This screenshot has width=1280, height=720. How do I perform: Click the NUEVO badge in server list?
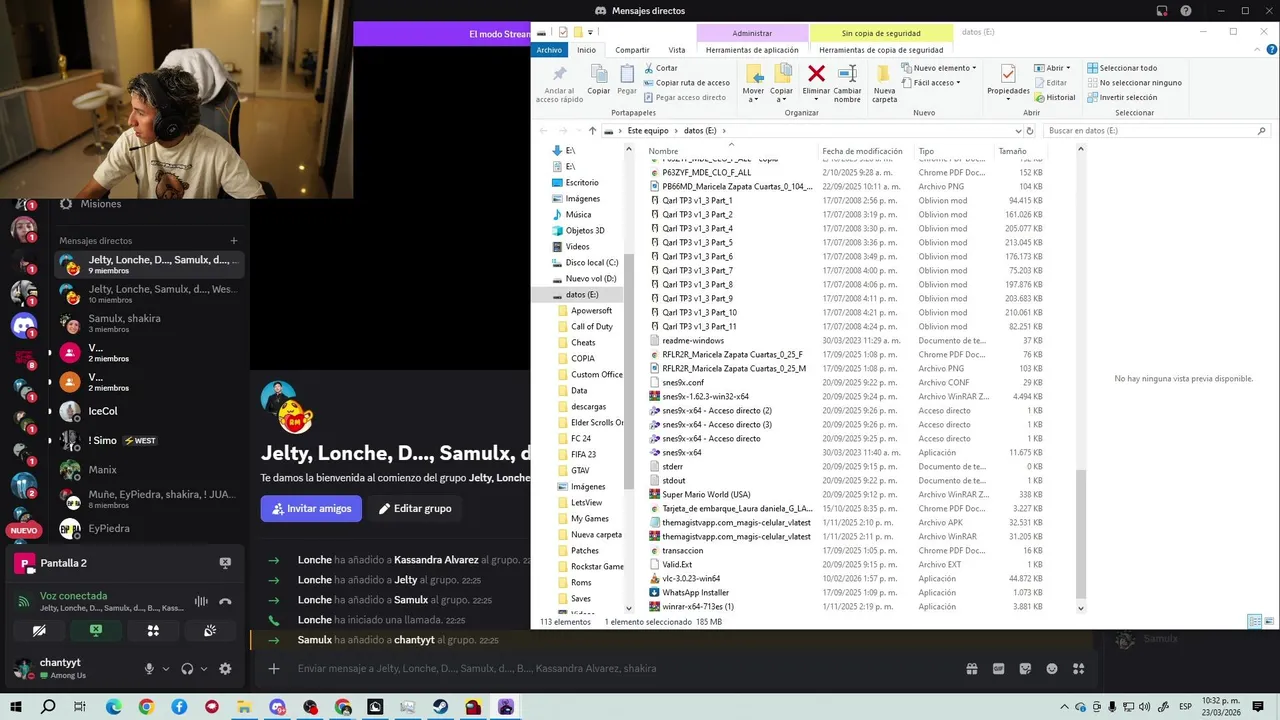pyautogui.click(x=24, y=531)
